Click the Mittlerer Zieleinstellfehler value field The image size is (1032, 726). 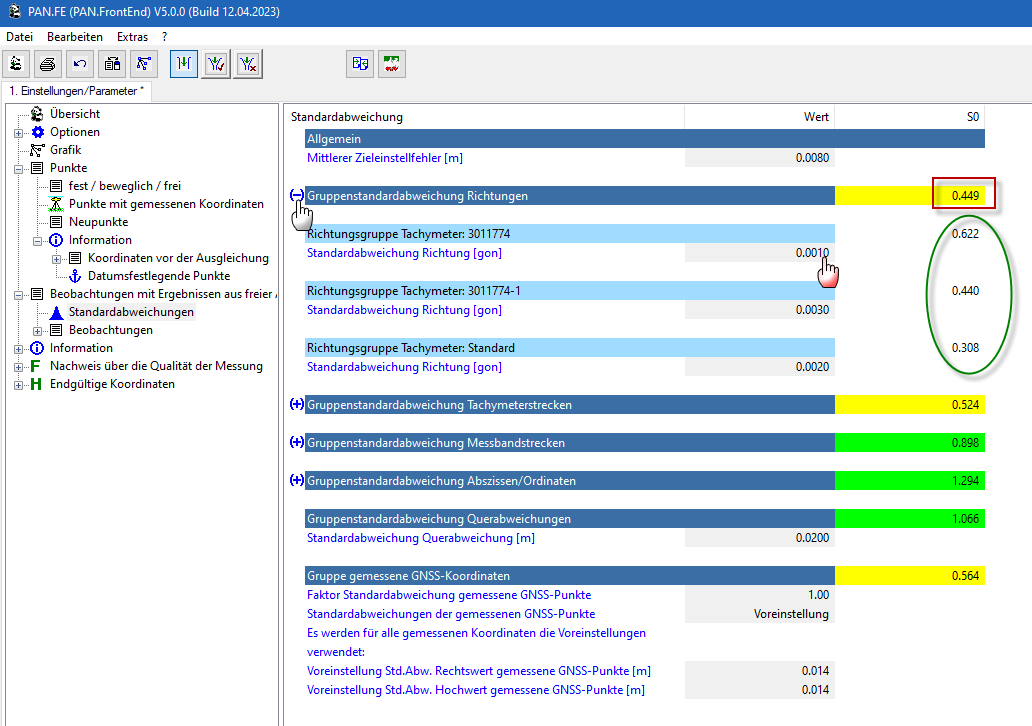tap(759, 158)
